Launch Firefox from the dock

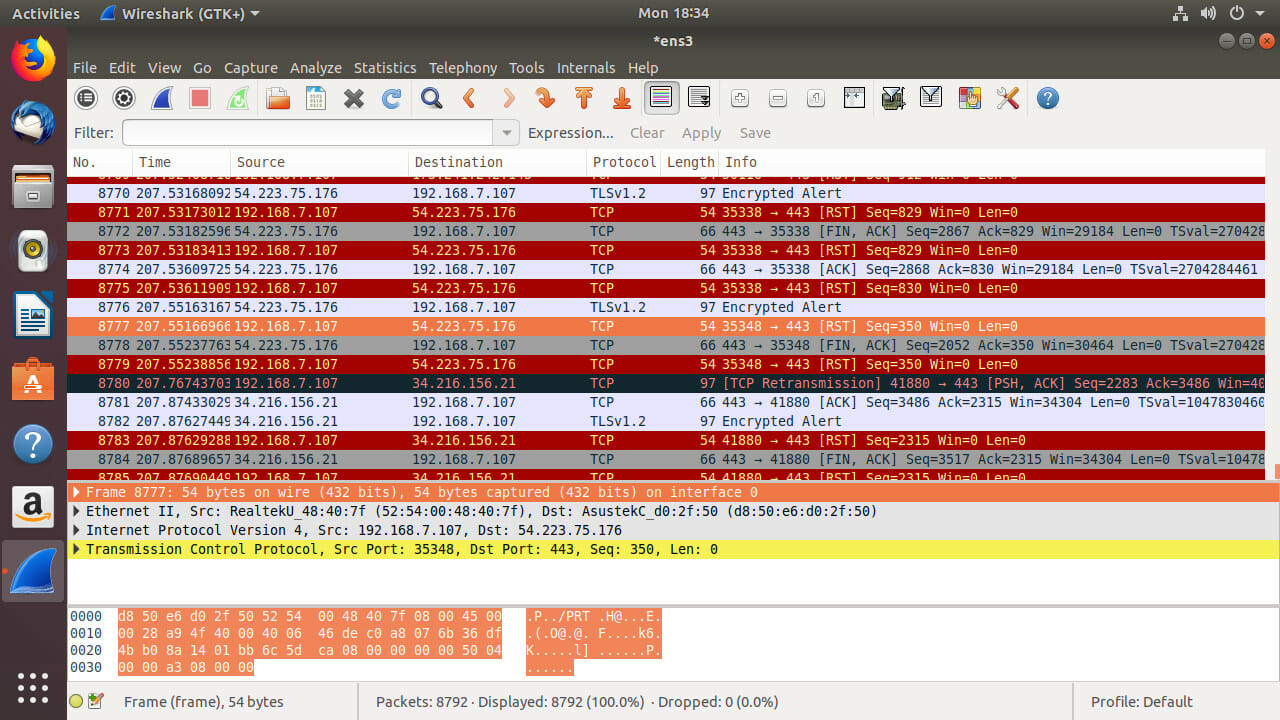33,59
